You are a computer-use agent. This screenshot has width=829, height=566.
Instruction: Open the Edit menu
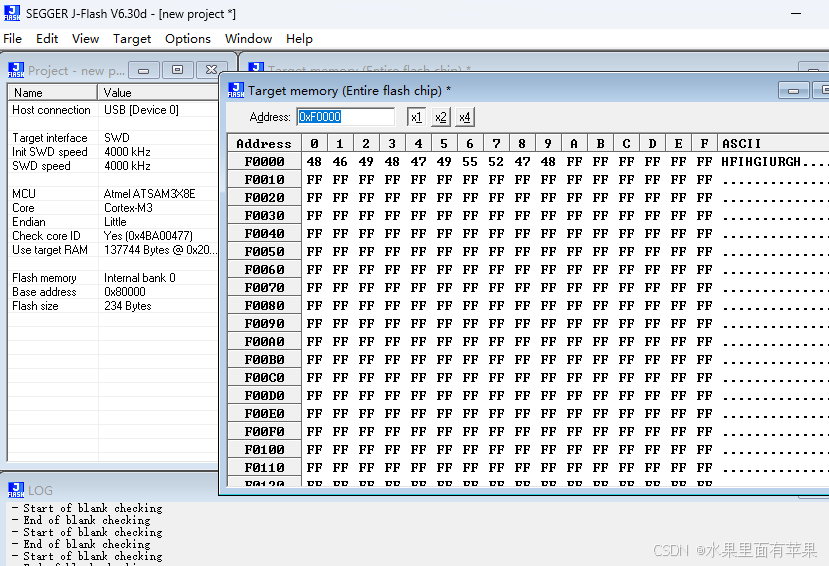(47, 39)
